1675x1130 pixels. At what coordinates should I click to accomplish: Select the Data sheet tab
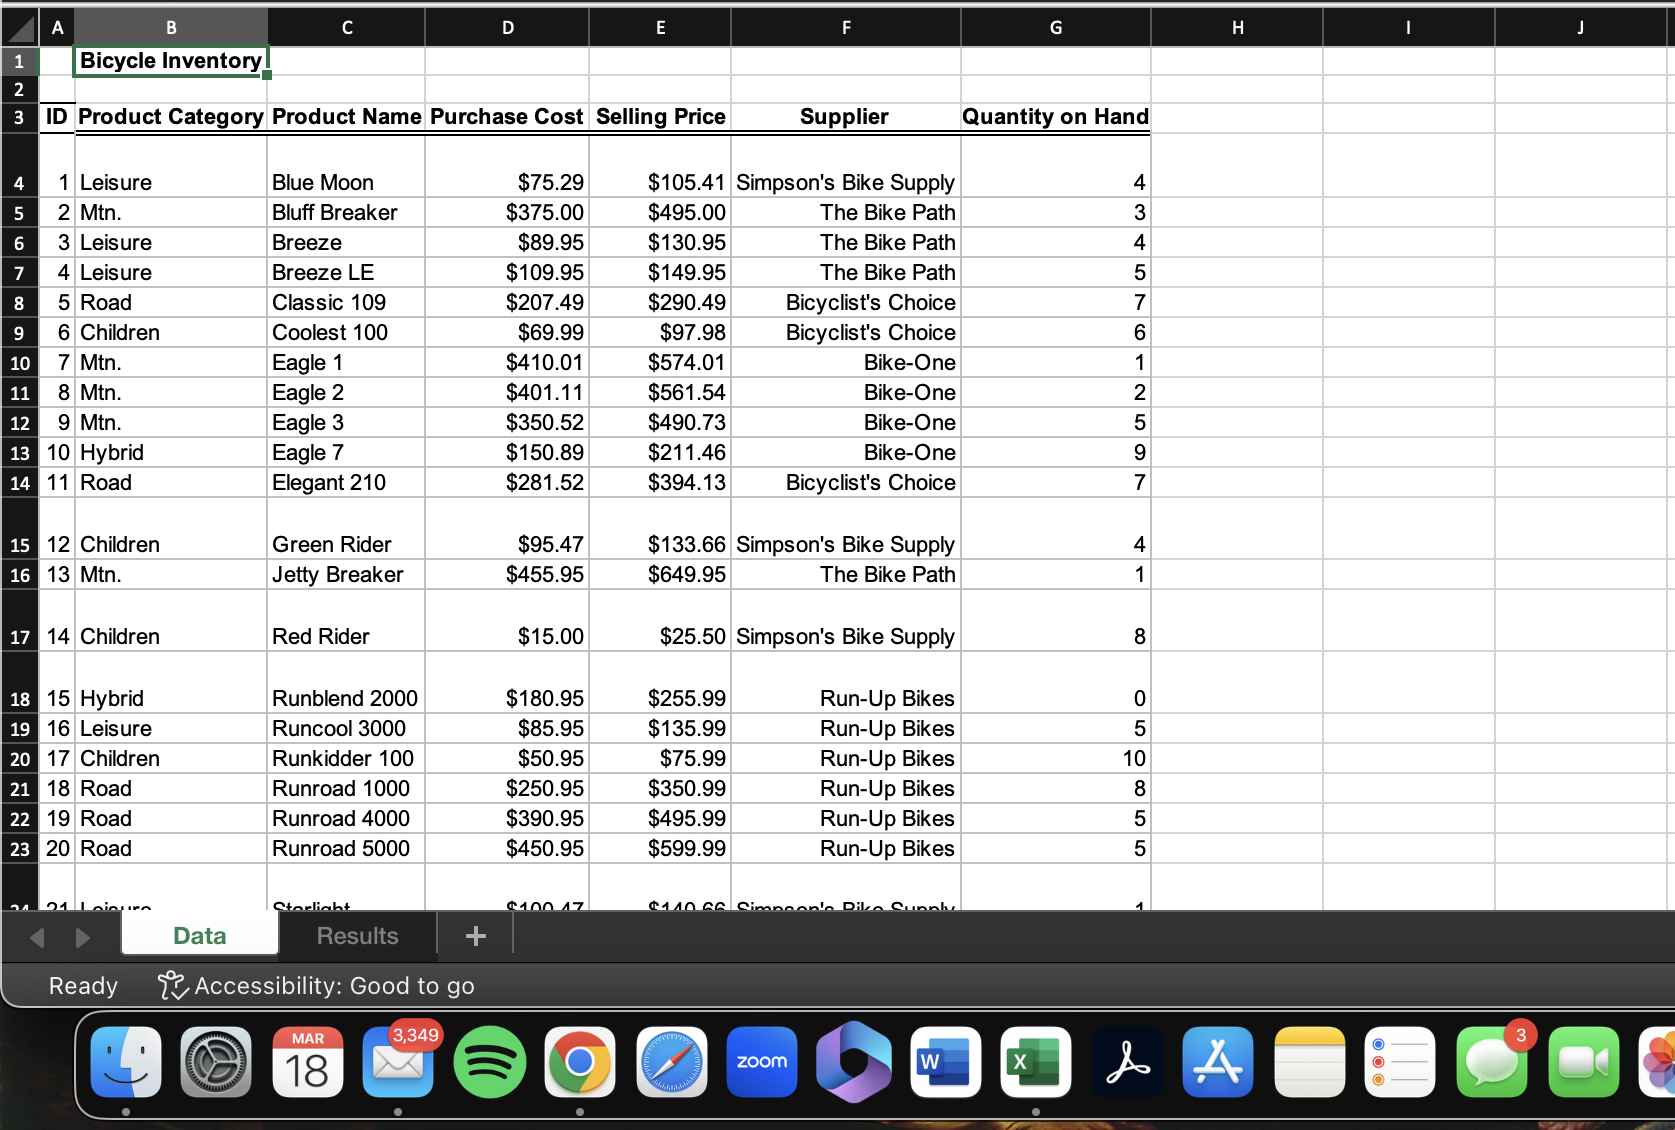[199, 936]
